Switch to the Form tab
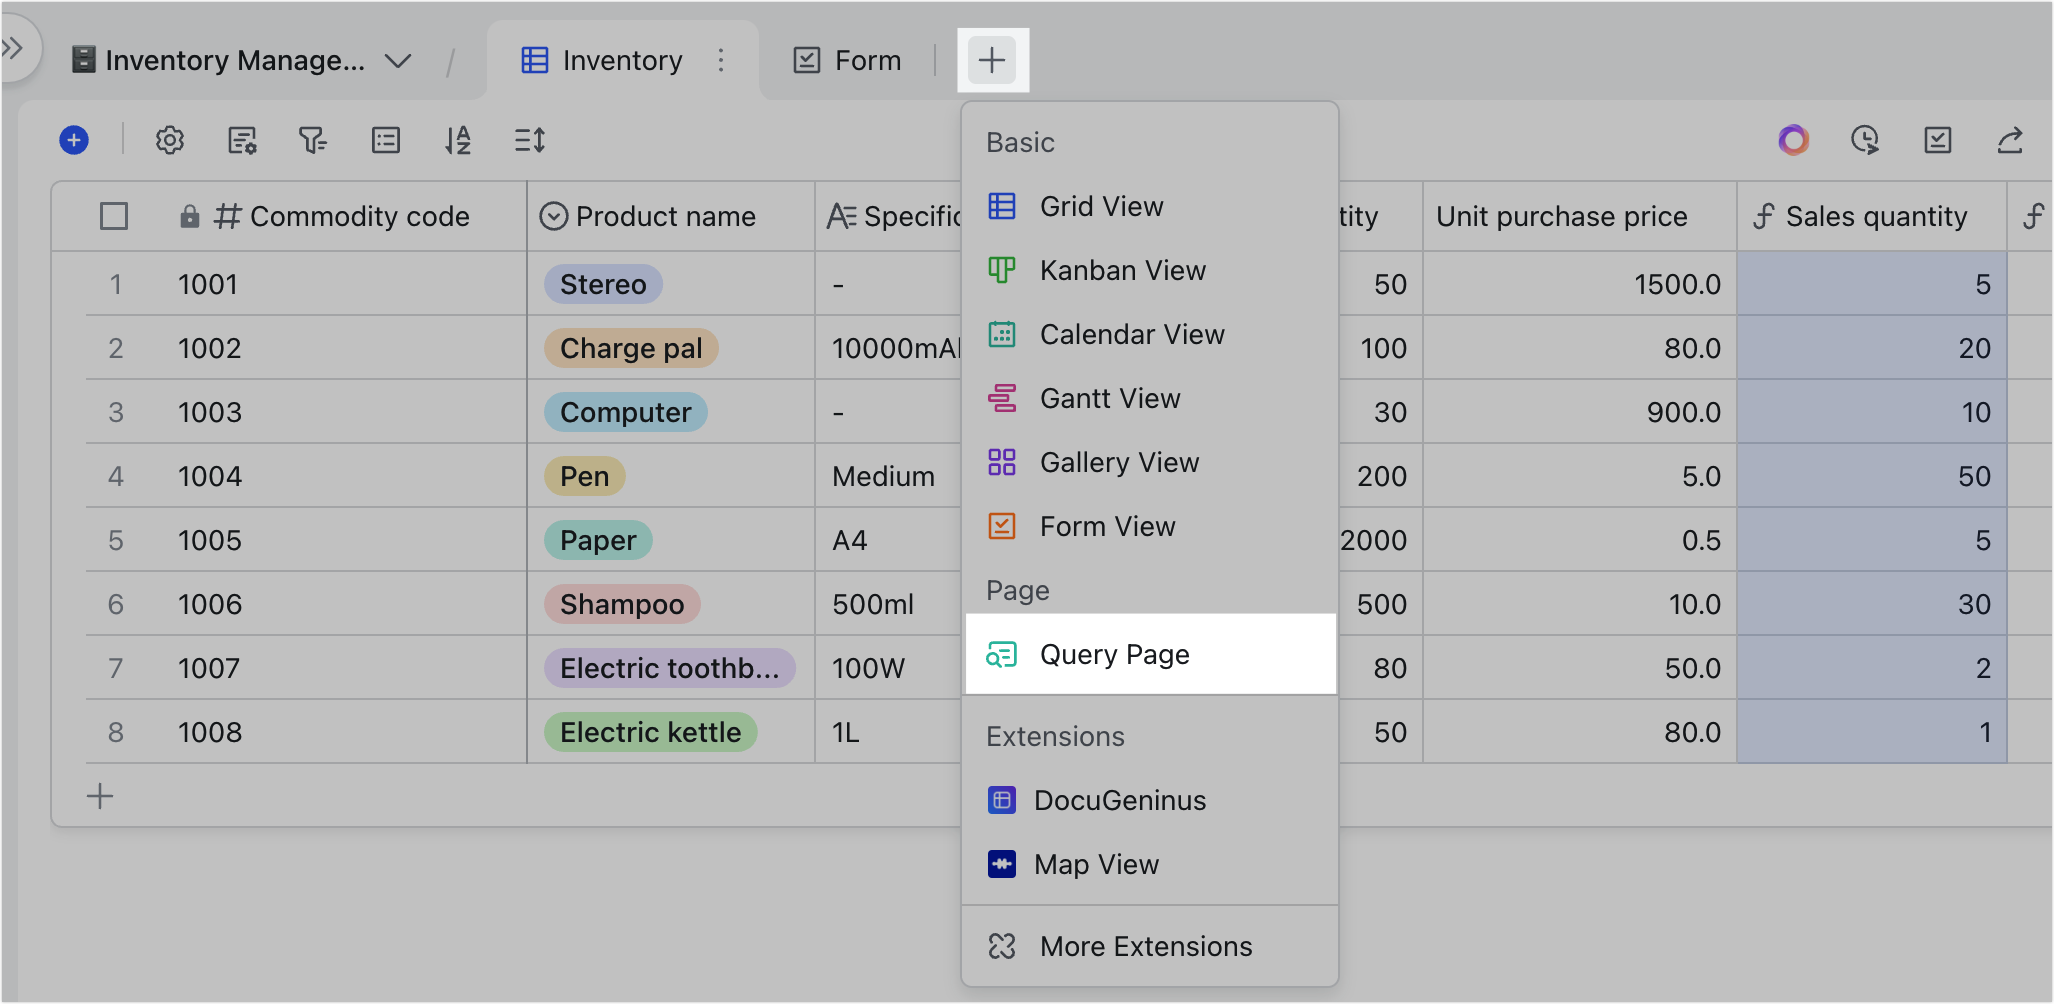Screen dimensions: 2054x1004 point(848,60)
